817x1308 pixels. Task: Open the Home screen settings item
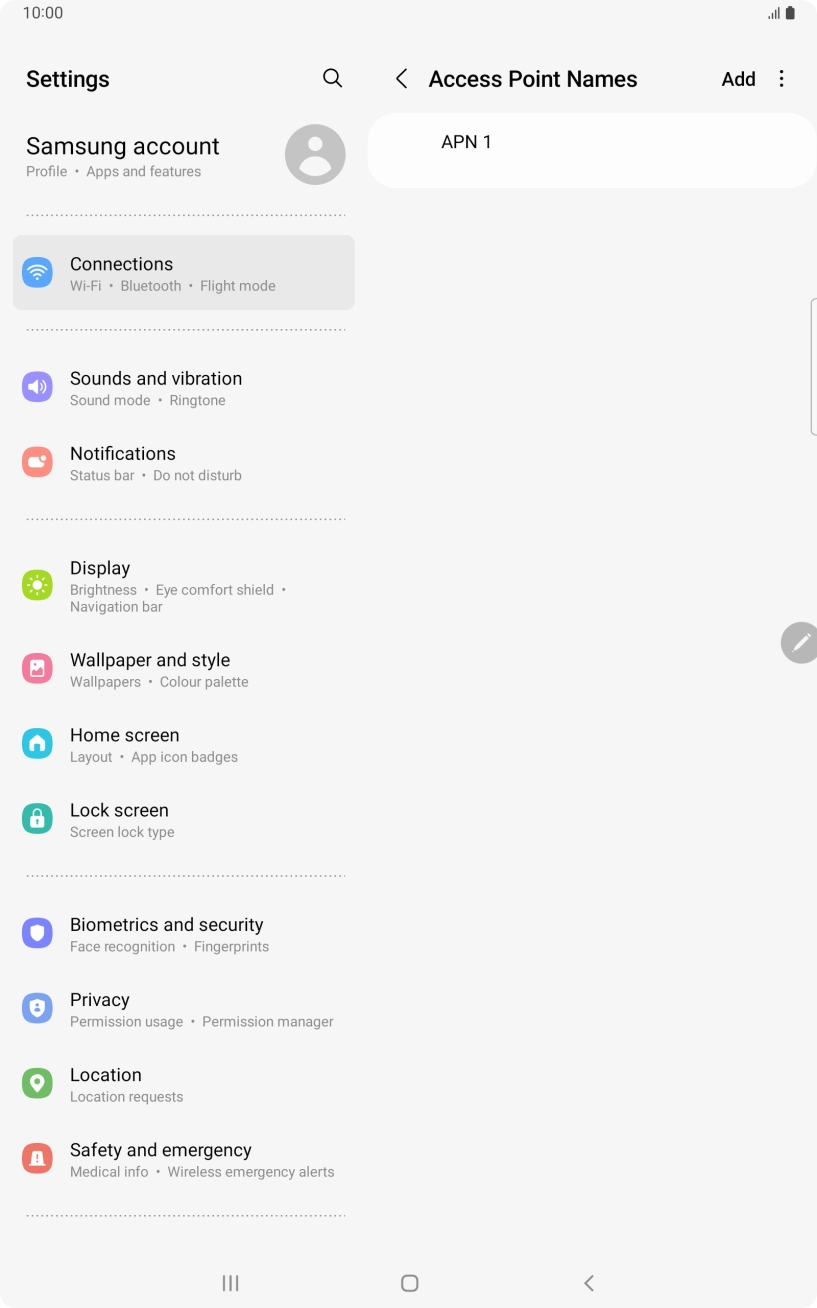coord(184,745)
